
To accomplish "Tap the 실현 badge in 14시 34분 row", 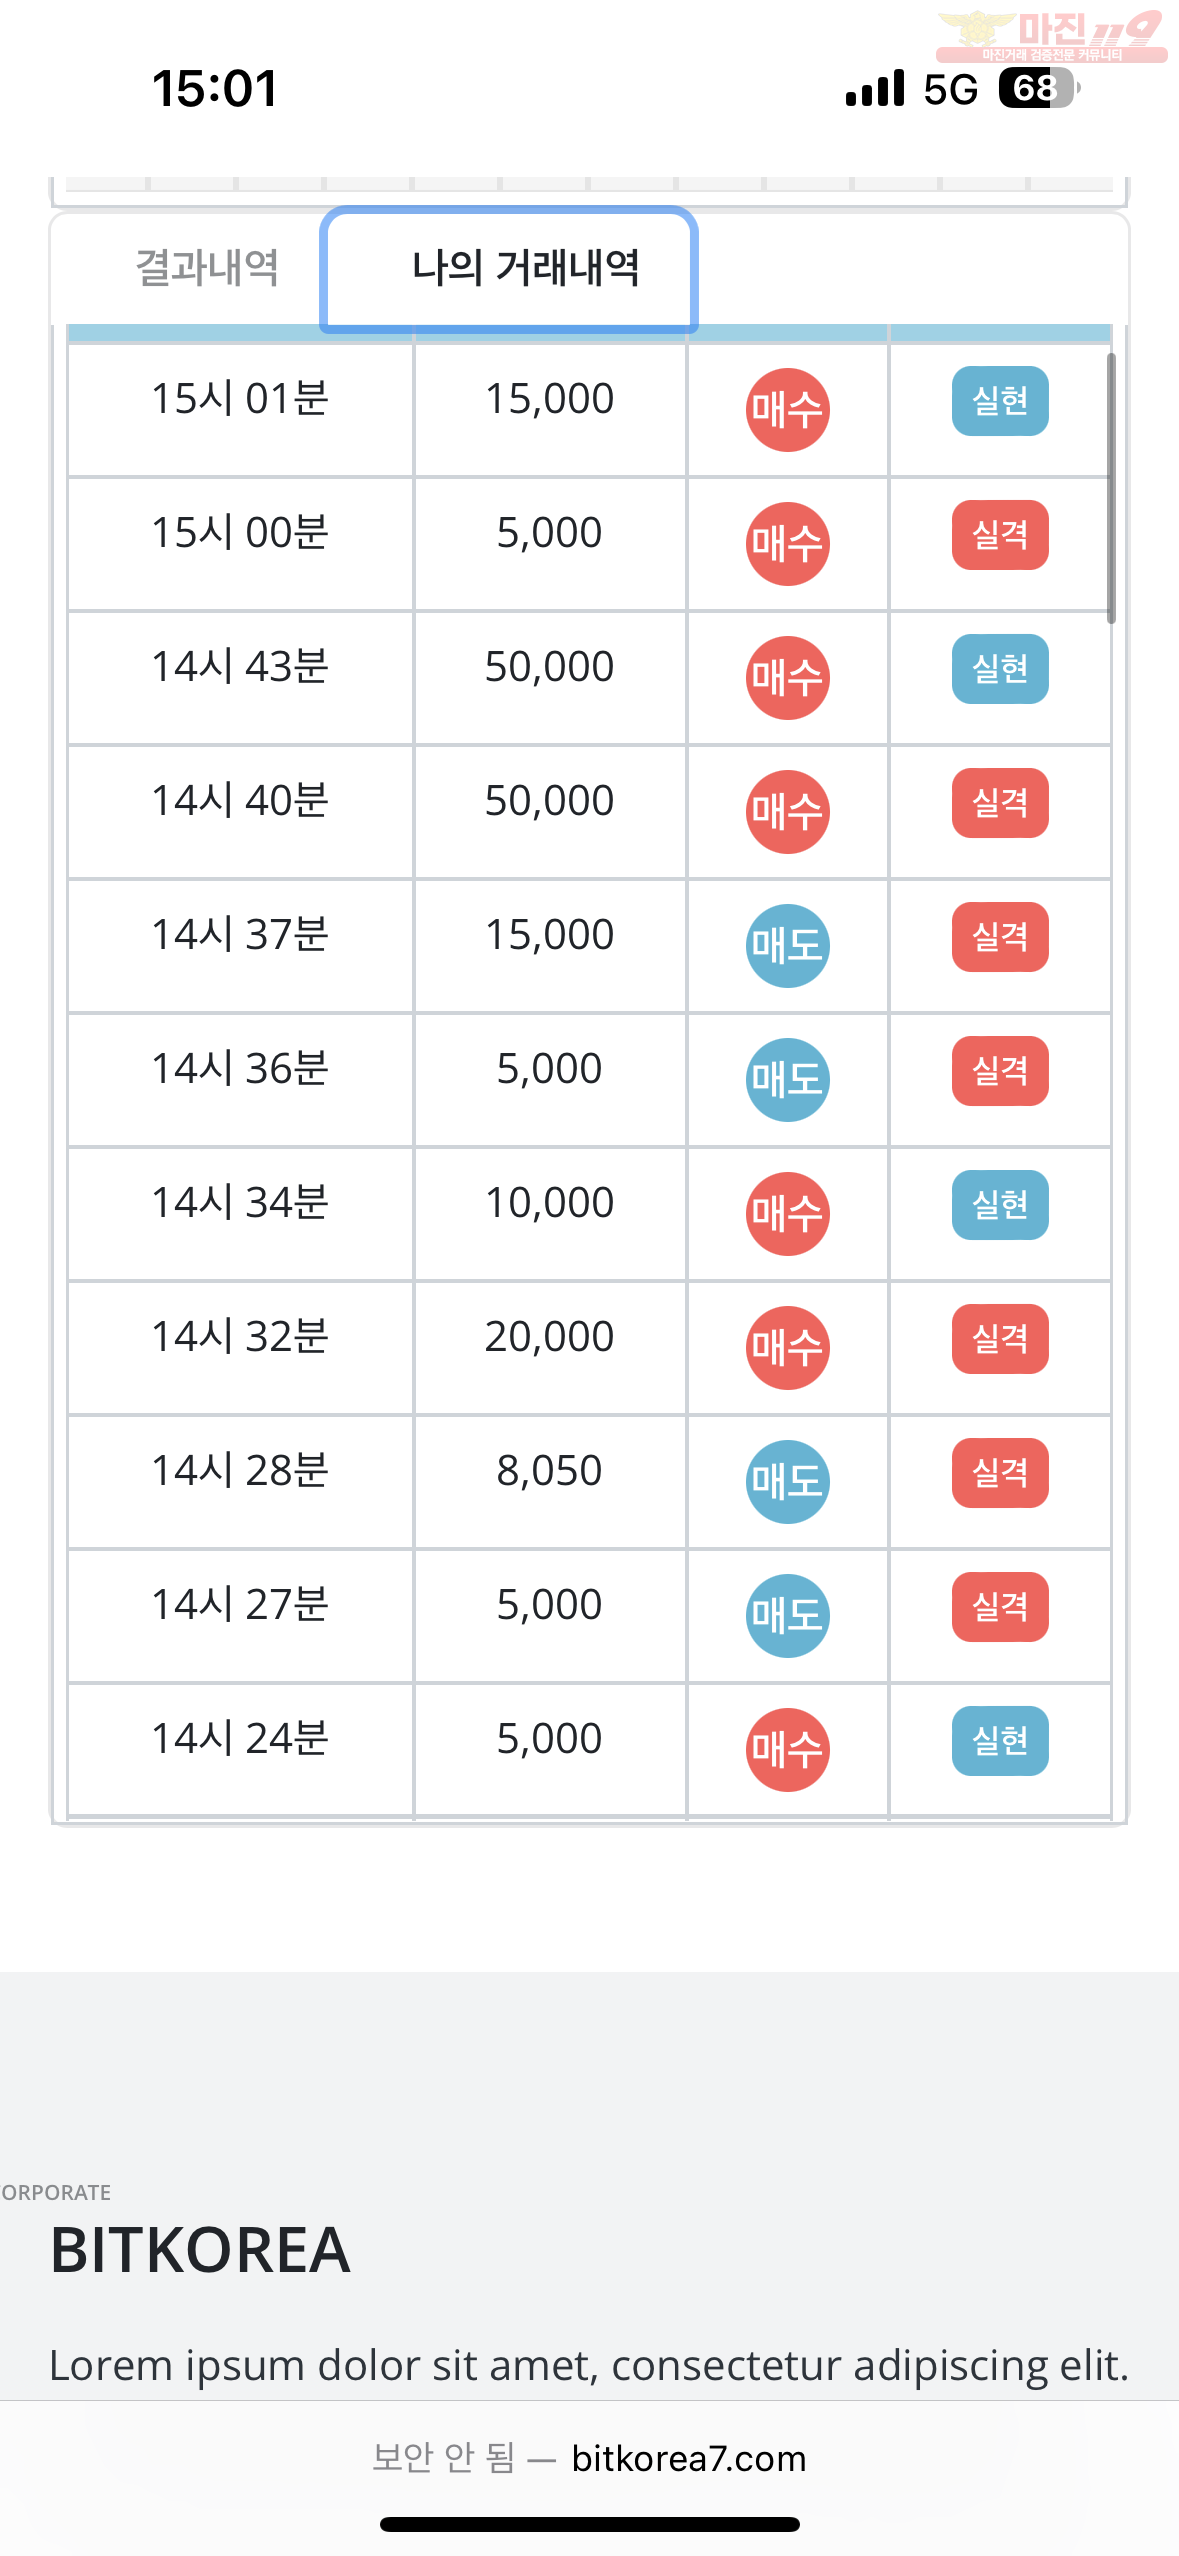I will [x=1000, y=1205].
